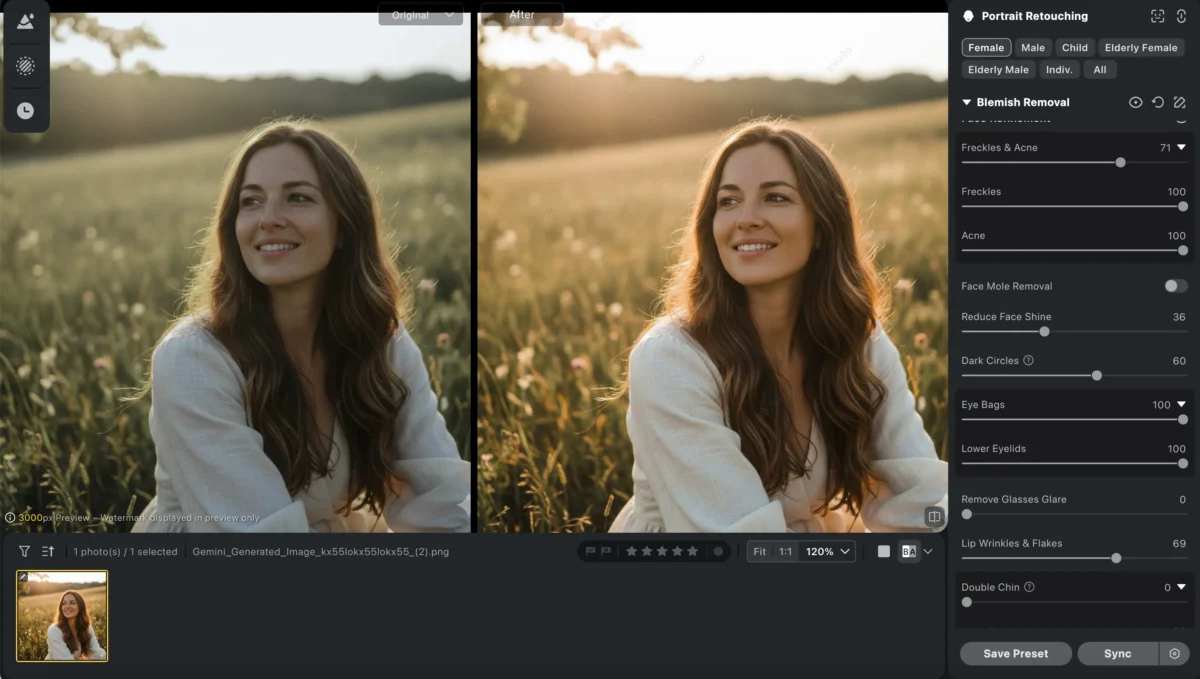
Task: Collapse the Blemish Removal section
Action: pyautogui.click(x=967, y=102)
